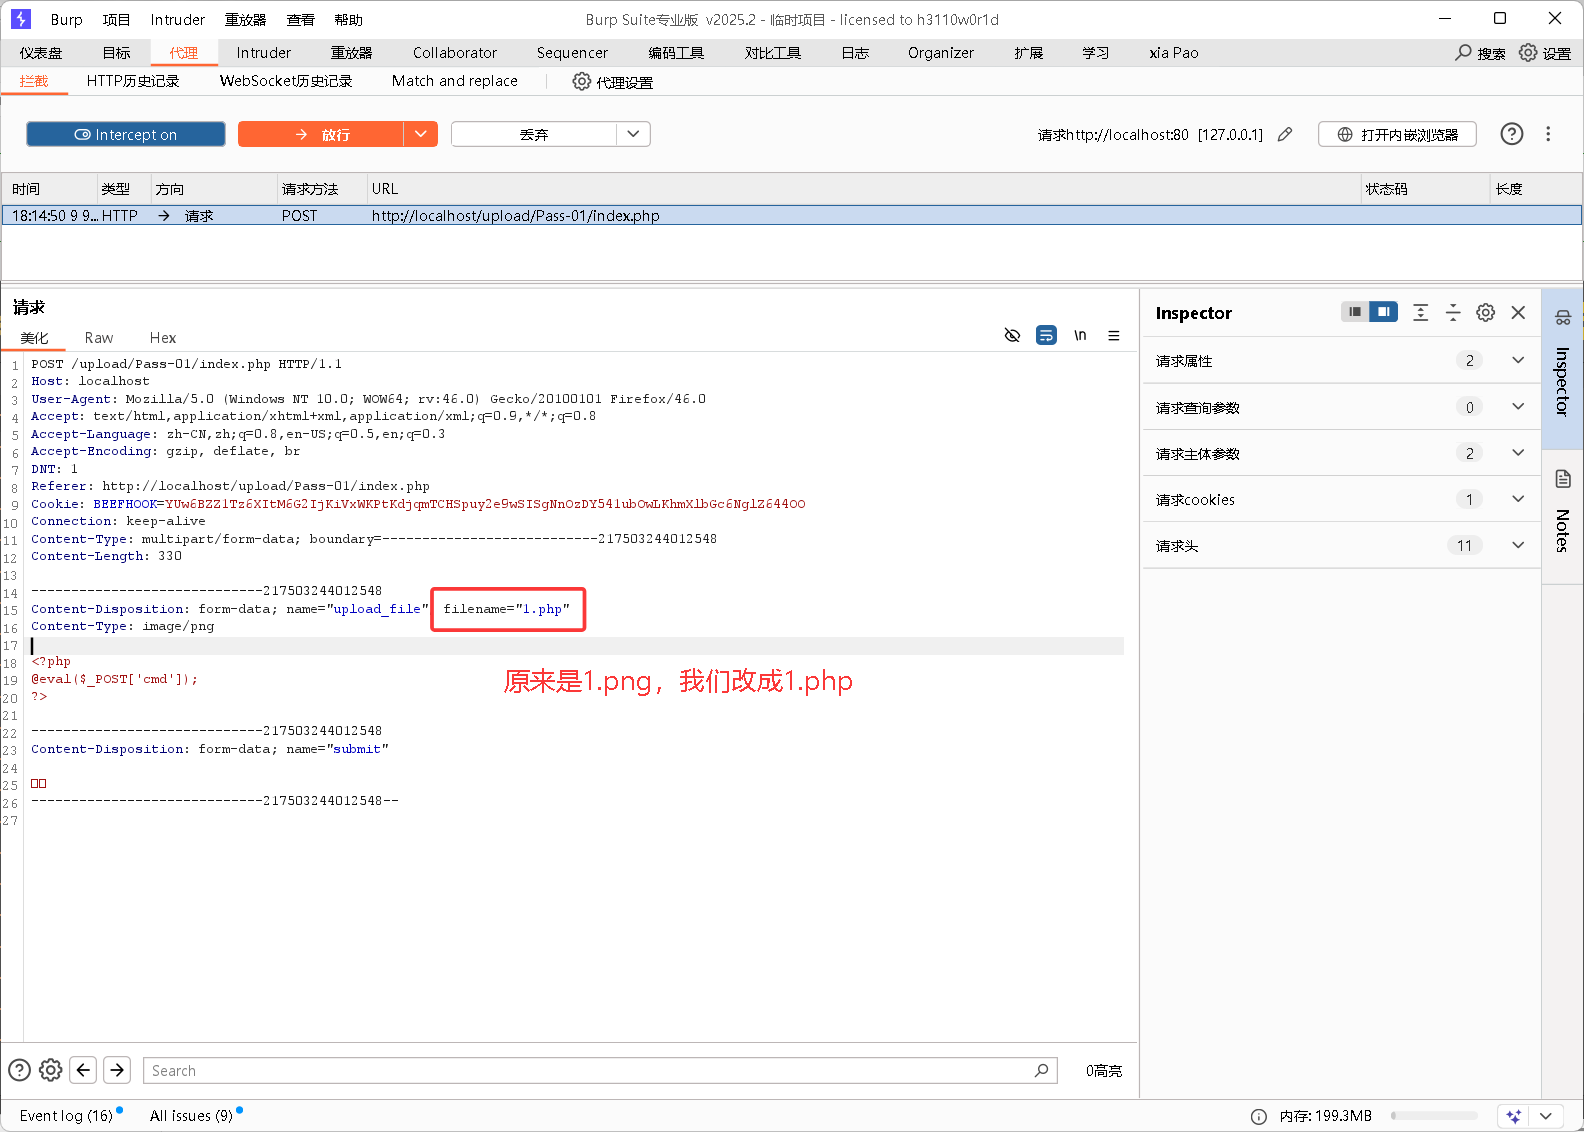1584x1132 pixels.
Task: Open the 项目 project menu
Action: (117, 20)
